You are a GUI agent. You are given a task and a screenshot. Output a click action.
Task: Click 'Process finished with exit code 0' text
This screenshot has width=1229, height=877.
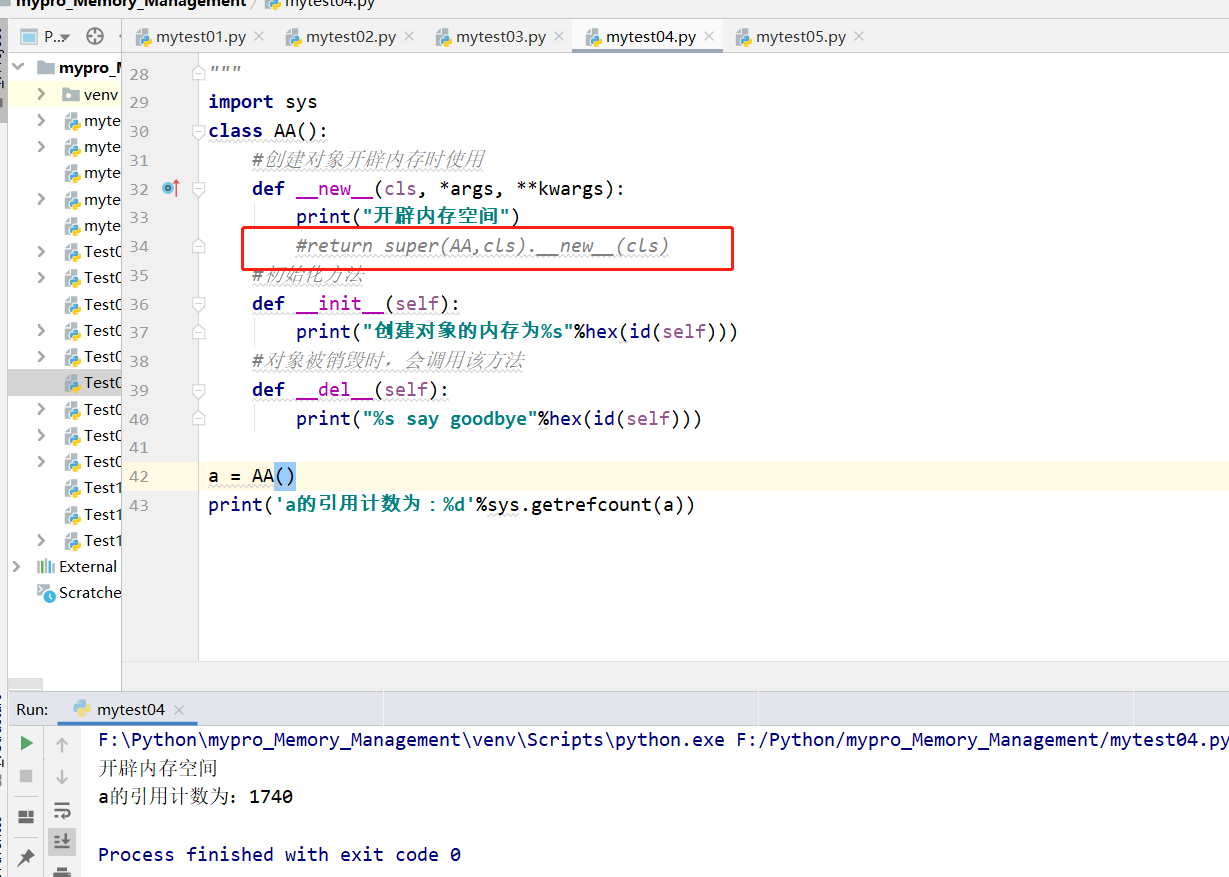pos(279,855)
